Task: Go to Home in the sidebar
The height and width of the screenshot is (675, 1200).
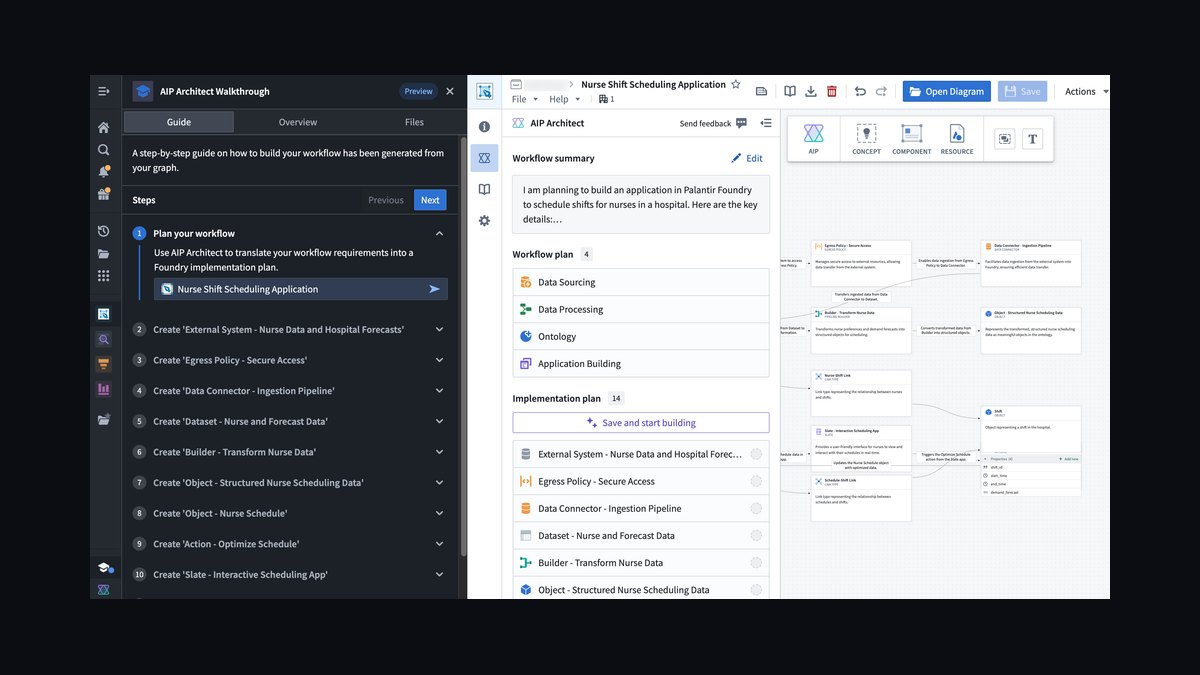Action: (x=103, y=127)
